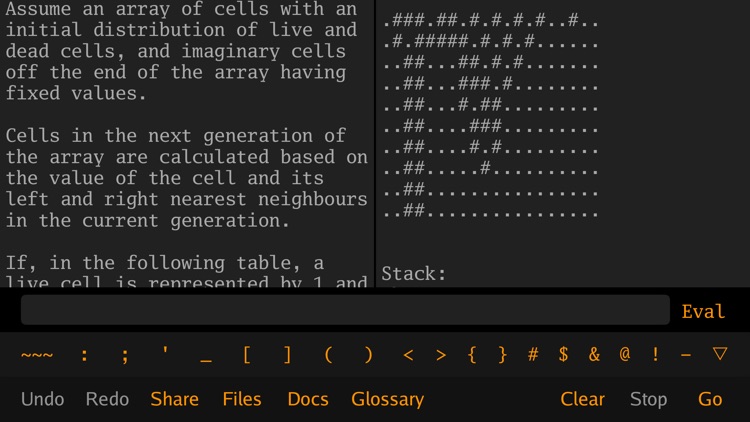Insert the greater-than symbol
This screenshot has height=422, width=750.
441,355
